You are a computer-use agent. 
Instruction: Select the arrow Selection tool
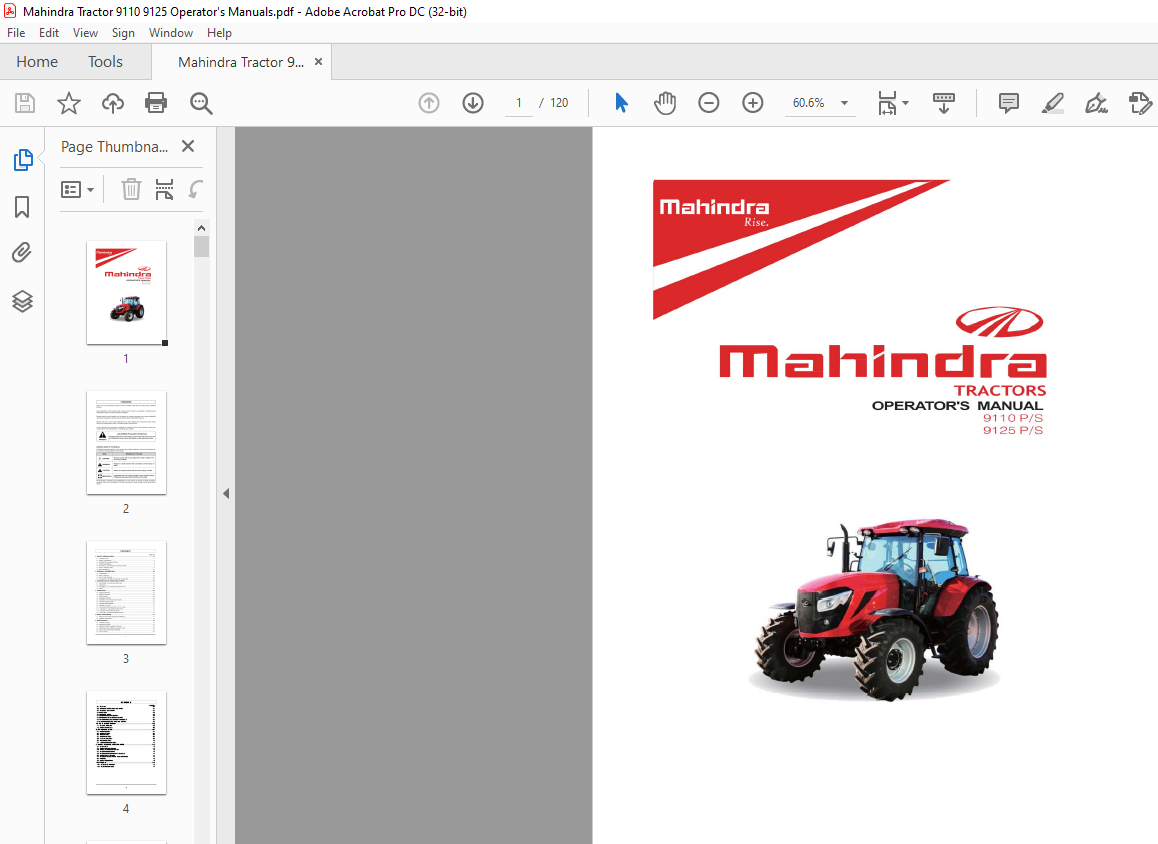pos(621,103)
